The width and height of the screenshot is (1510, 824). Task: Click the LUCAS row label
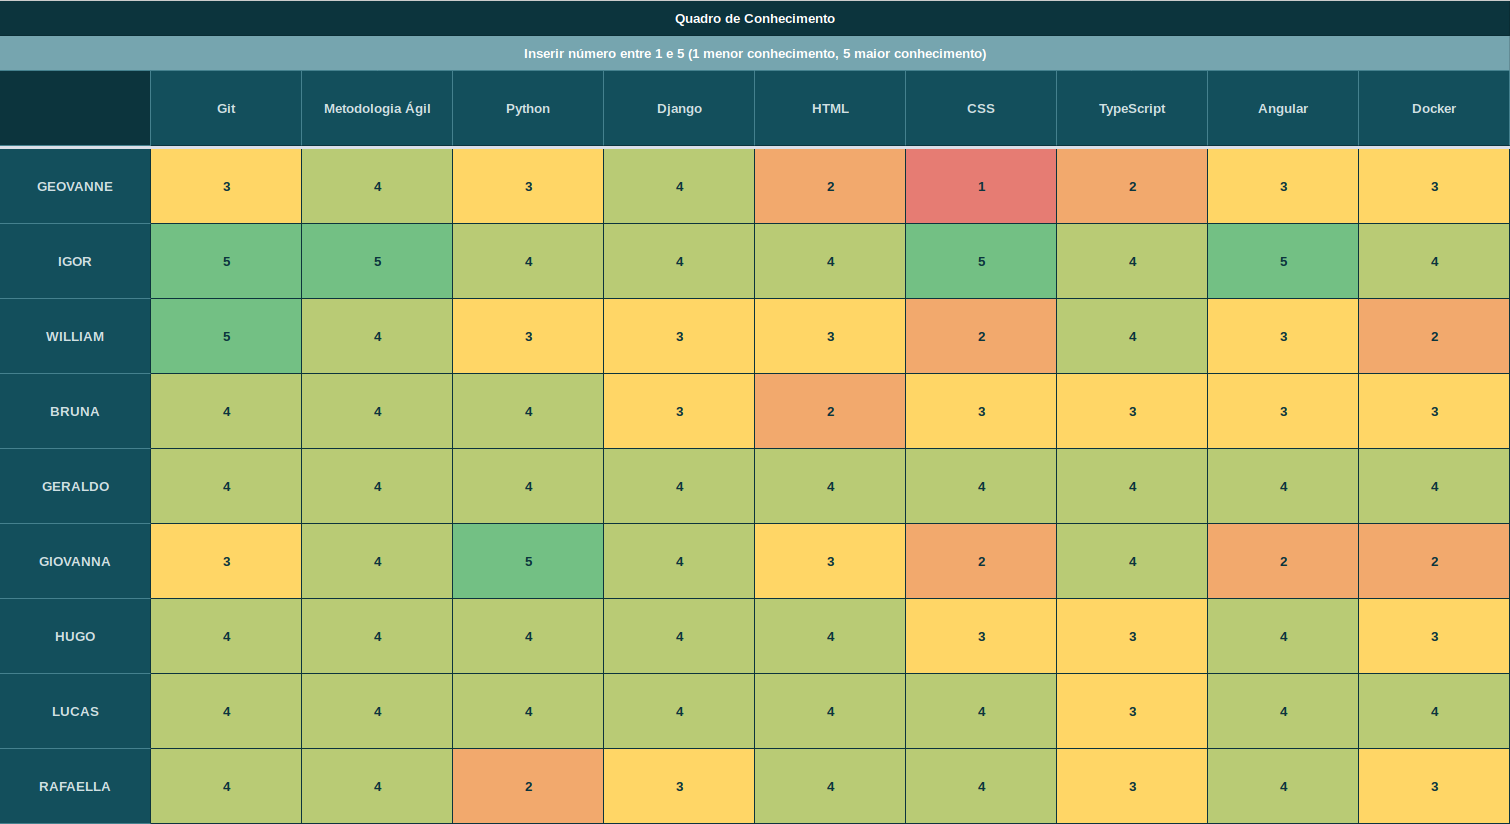(x=75, y=711)
